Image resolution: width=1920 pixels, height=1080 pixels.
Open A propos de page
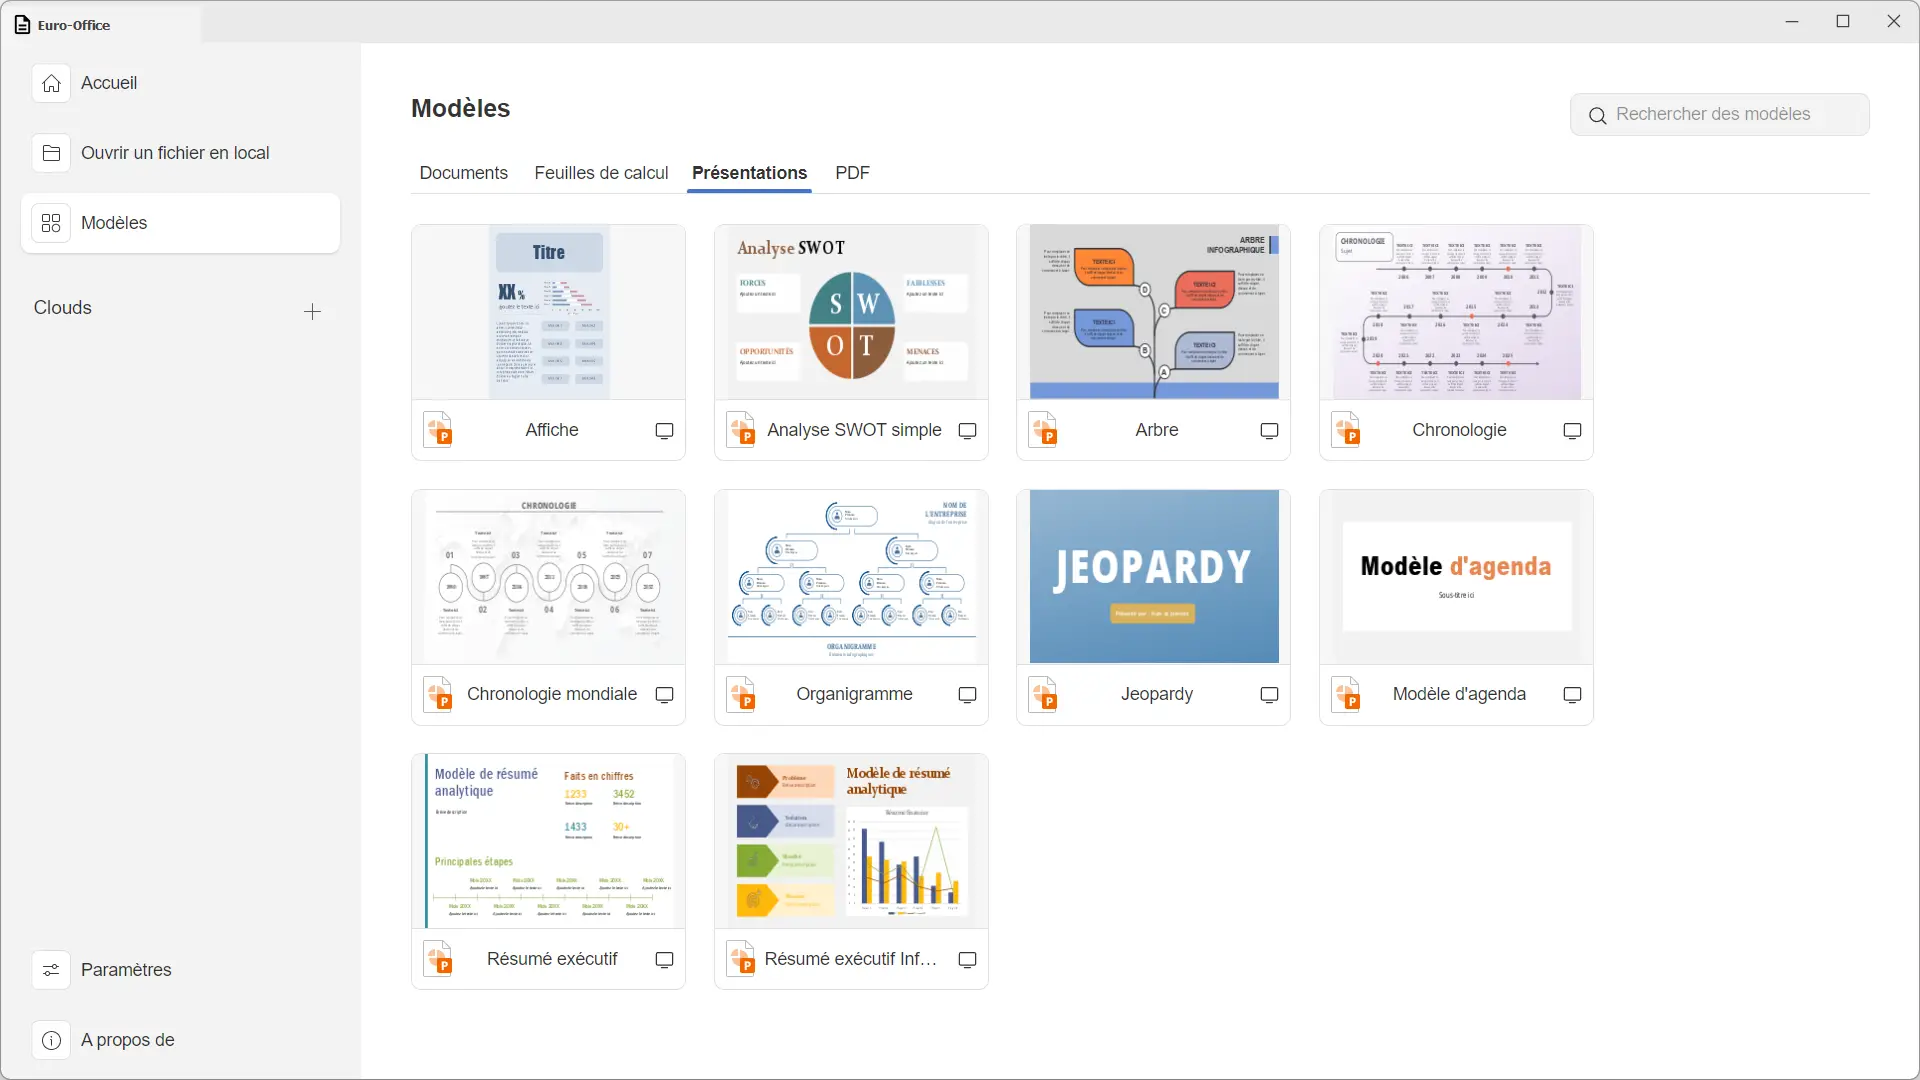click(180, 1040)
